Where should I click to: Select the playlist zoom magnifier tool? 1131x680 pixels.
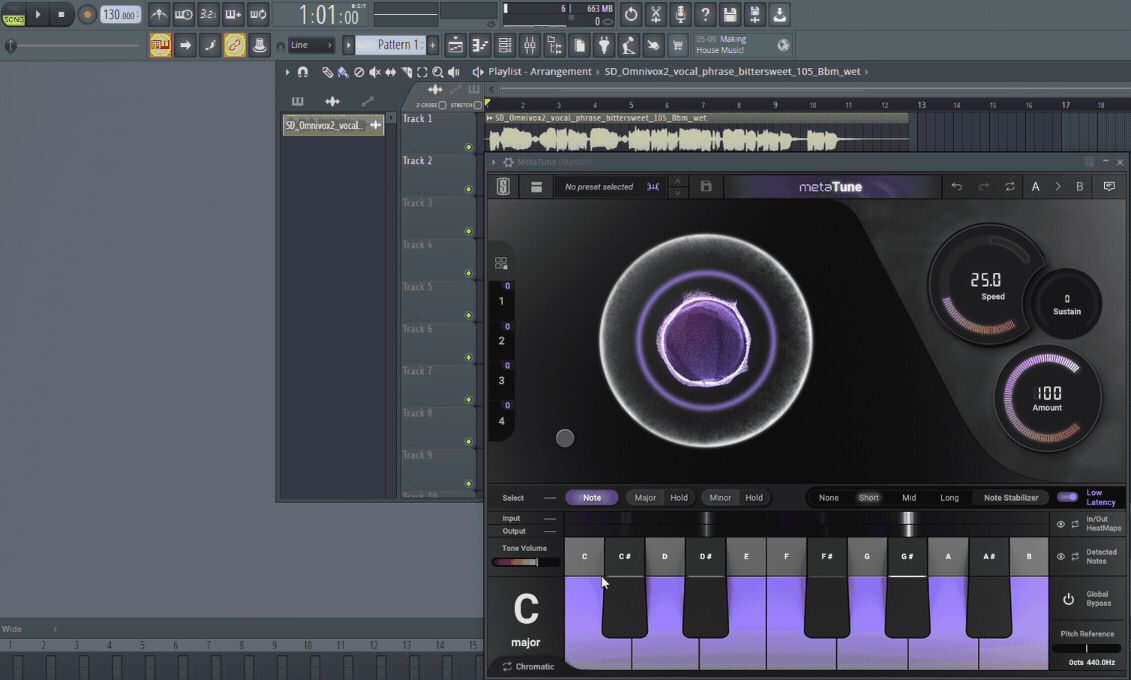pos(438,72)
